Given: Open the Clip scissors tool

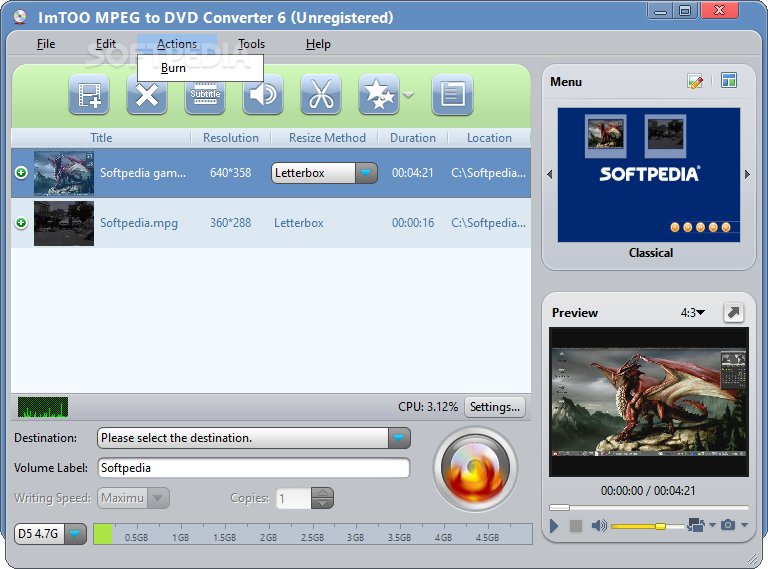Looking at the screenshot, I should point(321,95).
